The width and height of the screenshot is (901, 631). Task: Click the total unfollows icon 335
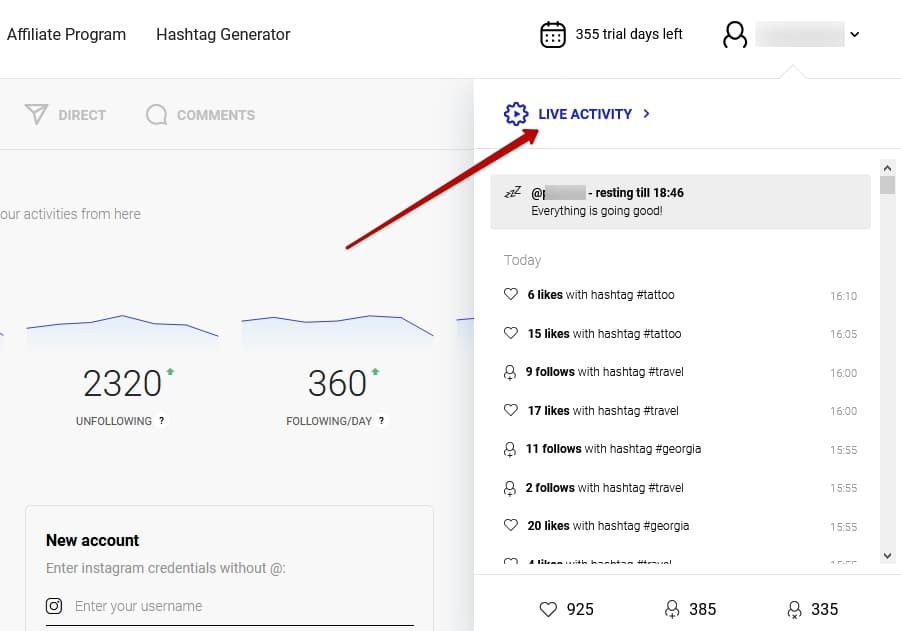click(794, 609)
